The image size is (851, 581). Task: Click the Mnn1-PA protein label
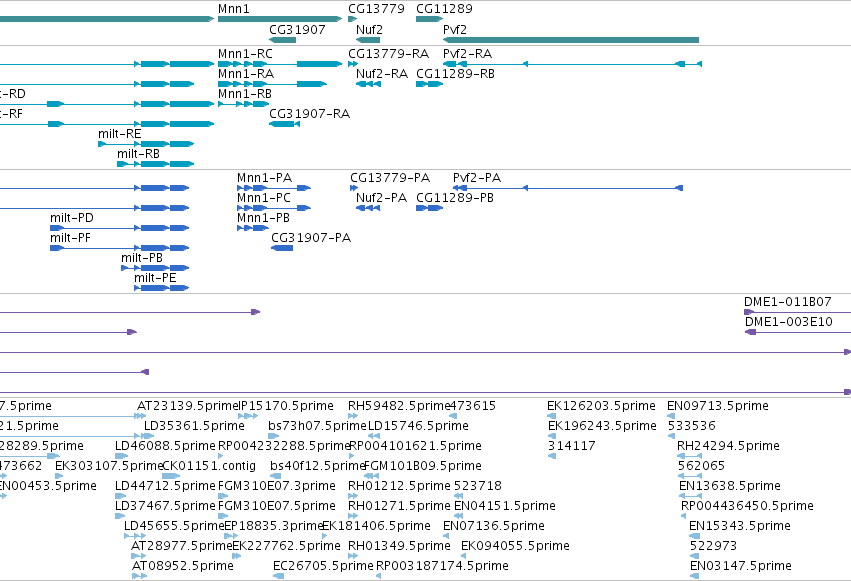264,178
